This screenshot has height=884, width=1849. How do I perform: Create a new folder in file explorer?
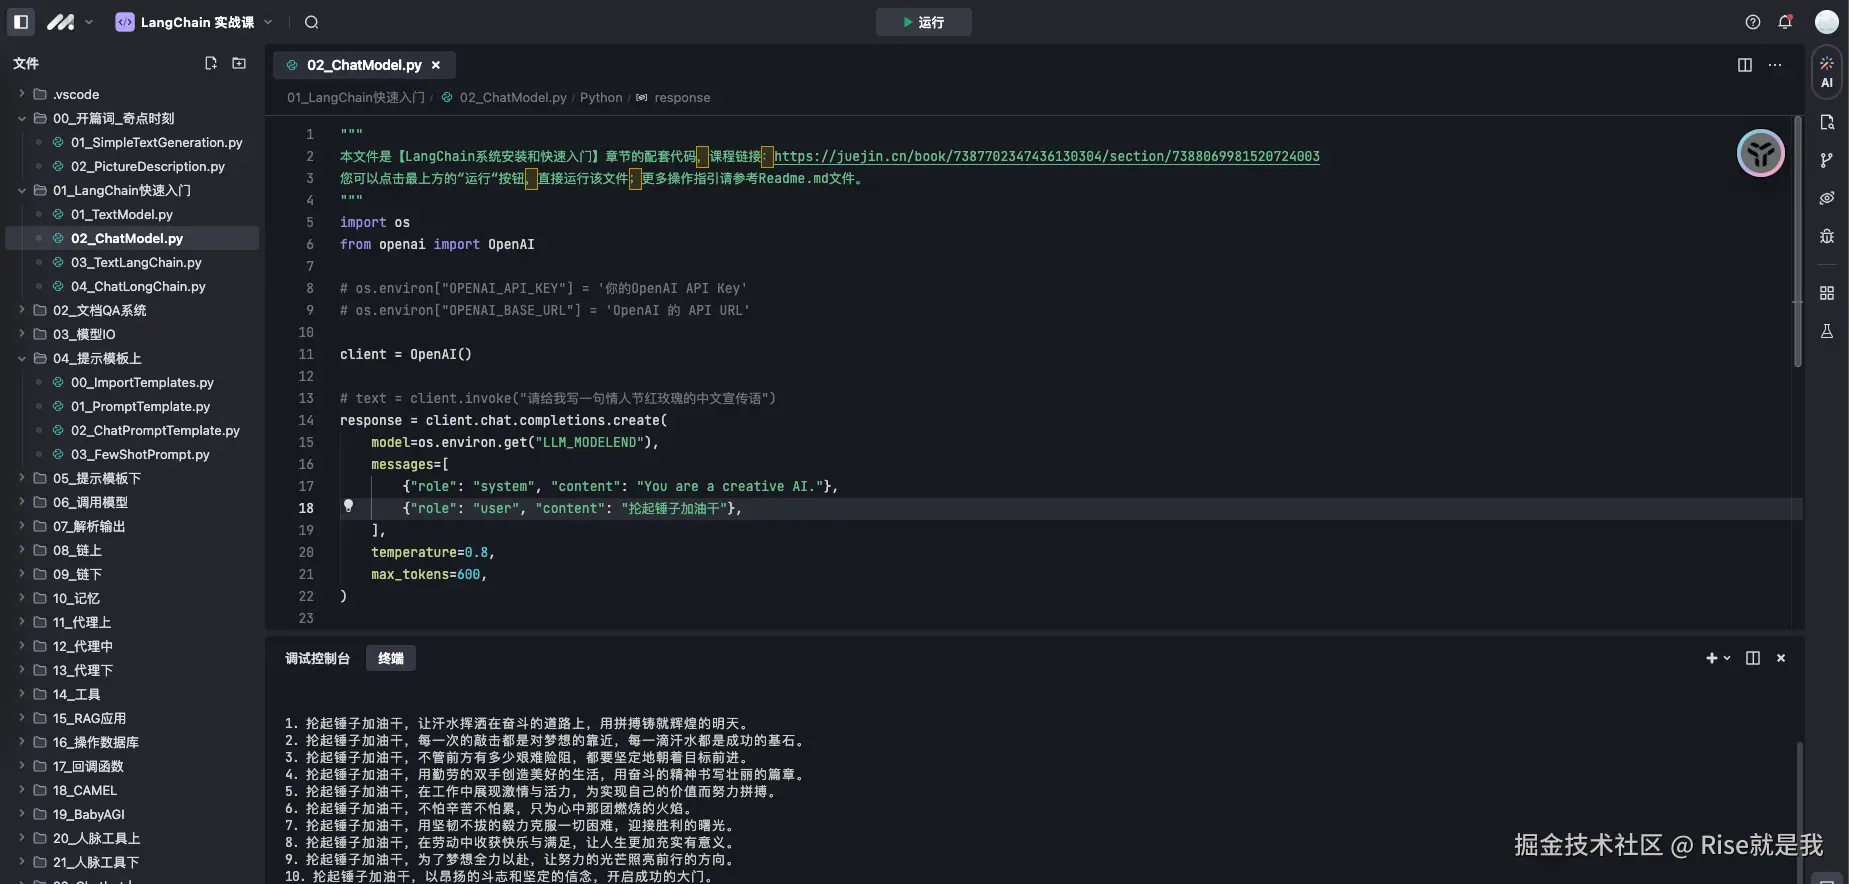click(239, 63)
